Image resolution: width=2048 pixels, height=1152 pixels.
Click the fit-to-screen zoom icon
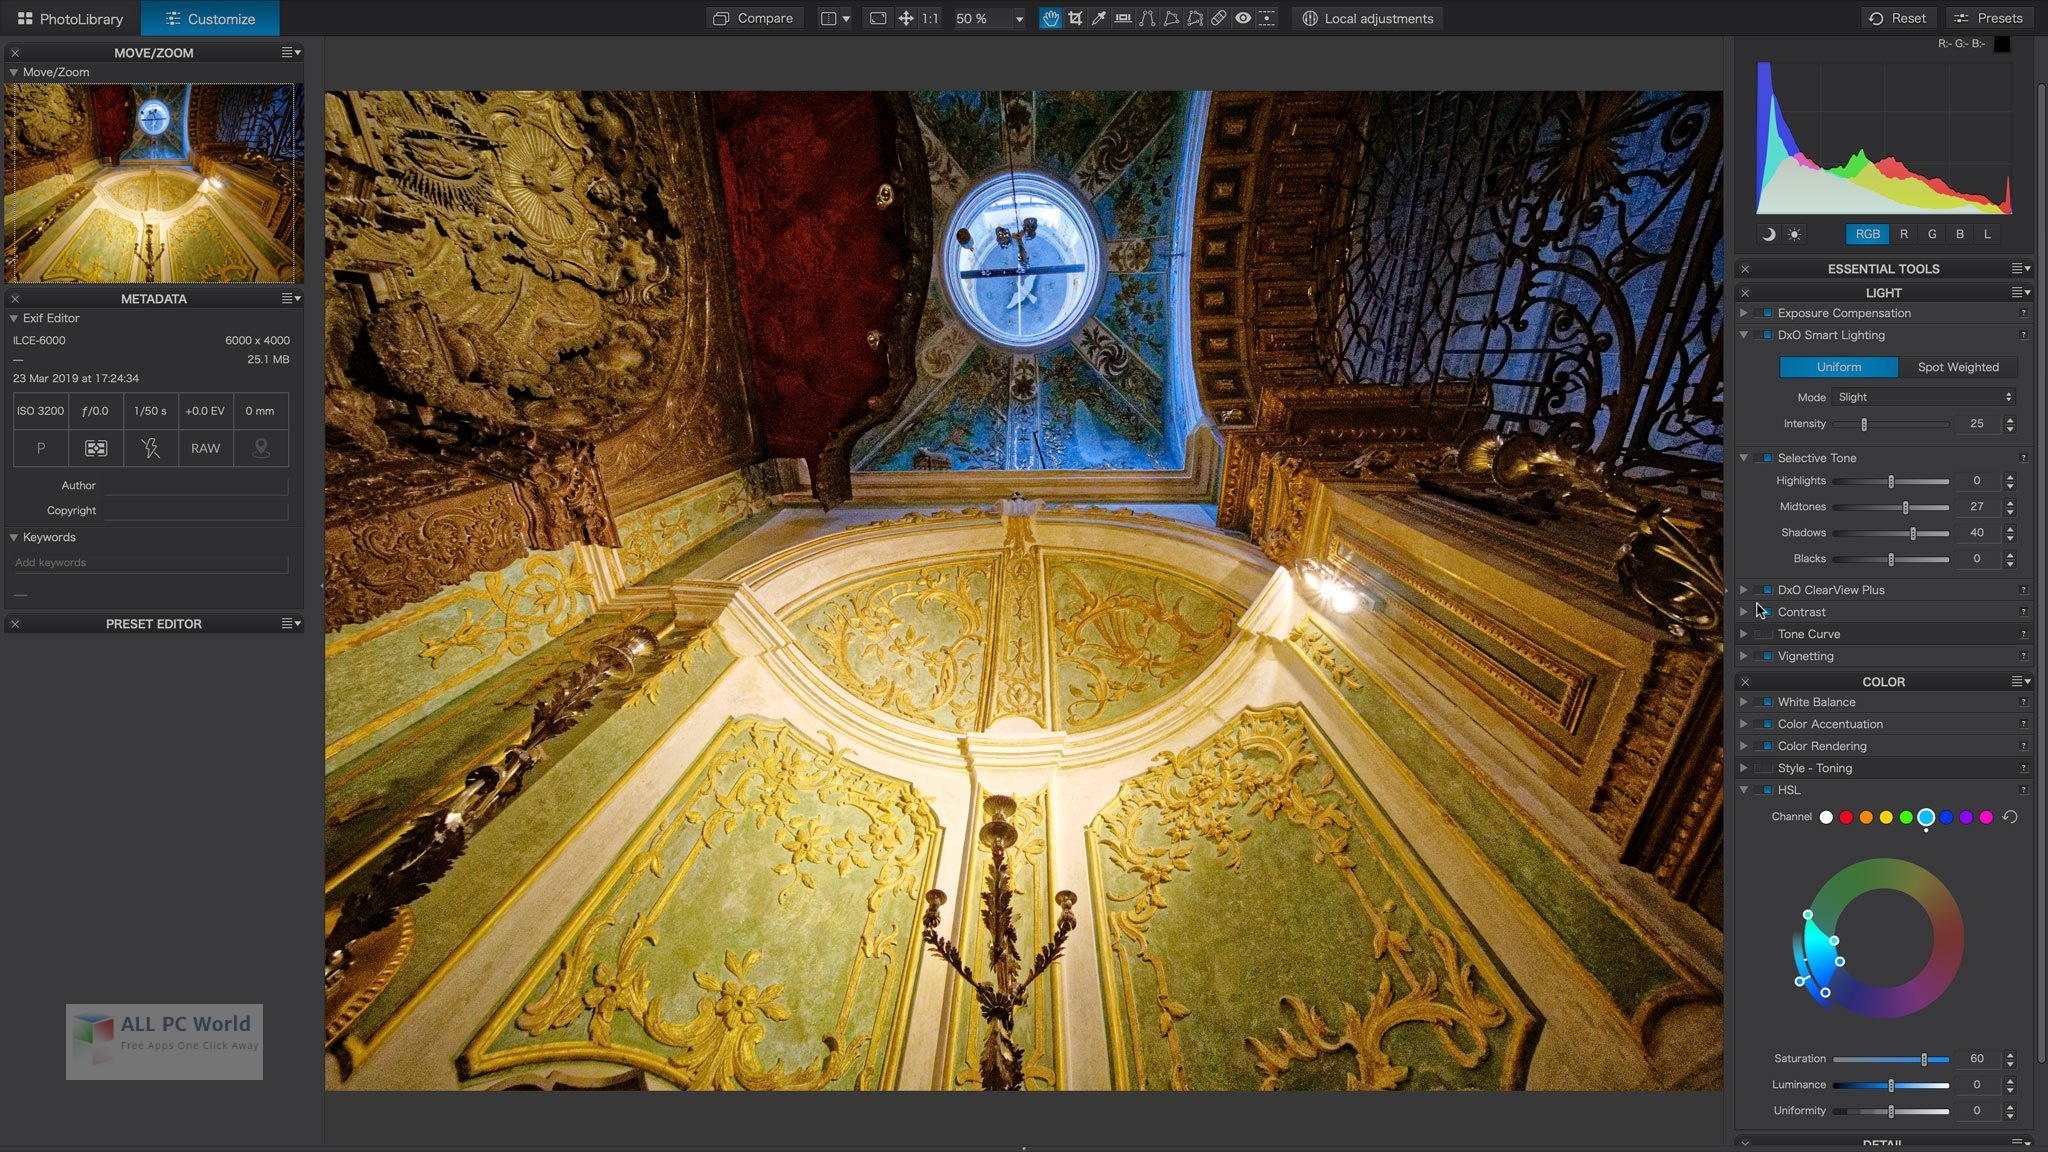pyautogui.click(x=878, y=18)
